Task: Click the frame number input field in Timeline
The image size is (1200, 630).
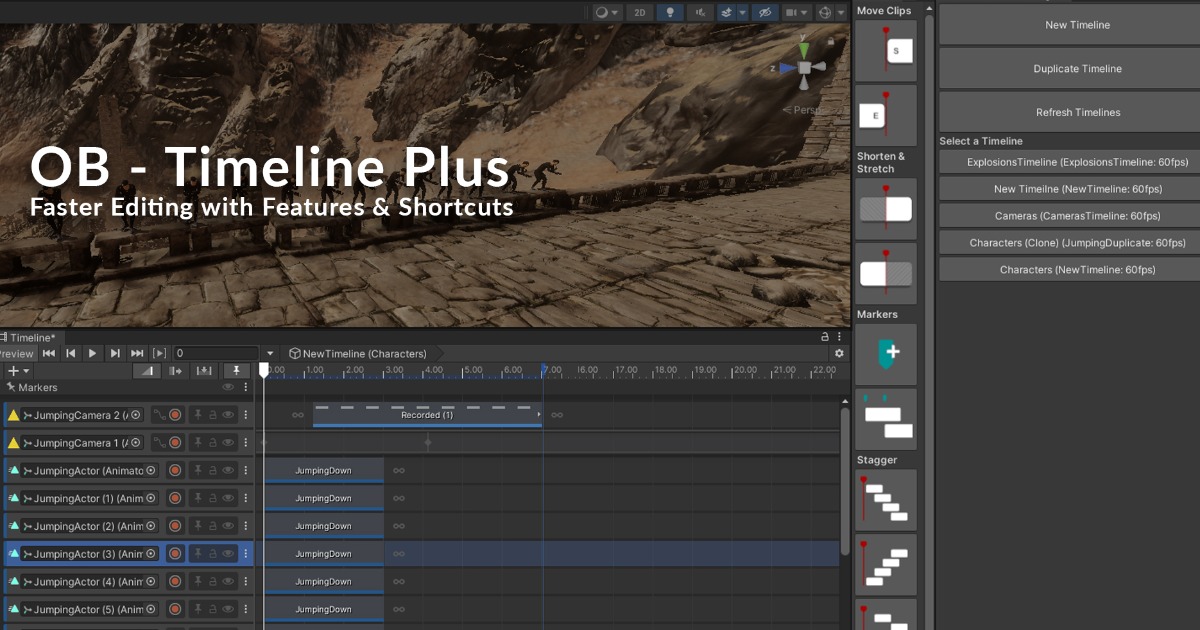Action: (x=215, y=353)
